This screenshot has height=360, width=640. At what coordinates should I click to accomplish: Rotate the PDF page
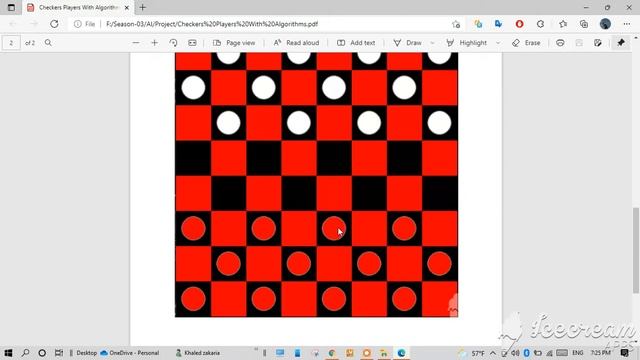pyautogui.click(x=173, y=43)
